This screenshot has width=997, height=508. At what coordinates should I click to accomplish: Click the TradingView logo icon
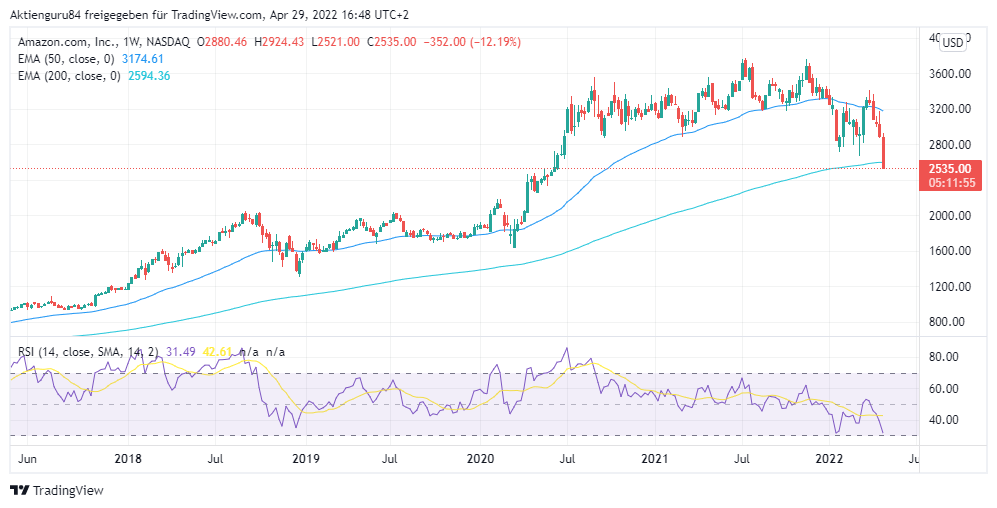coord(20,490)
